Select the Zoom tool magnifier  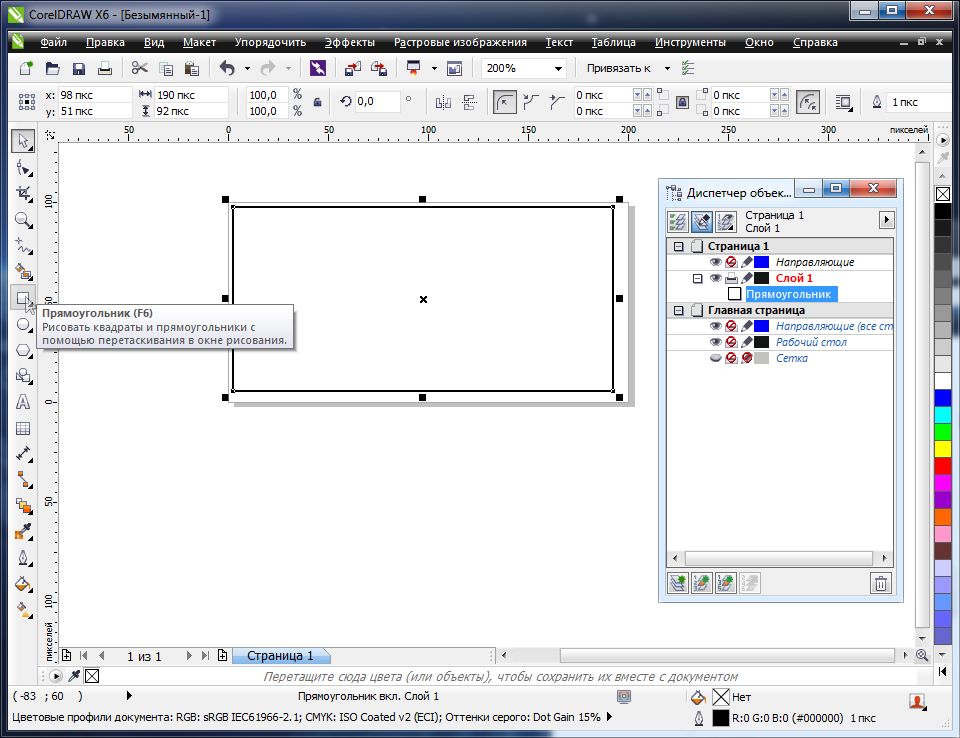coord(22,219)
